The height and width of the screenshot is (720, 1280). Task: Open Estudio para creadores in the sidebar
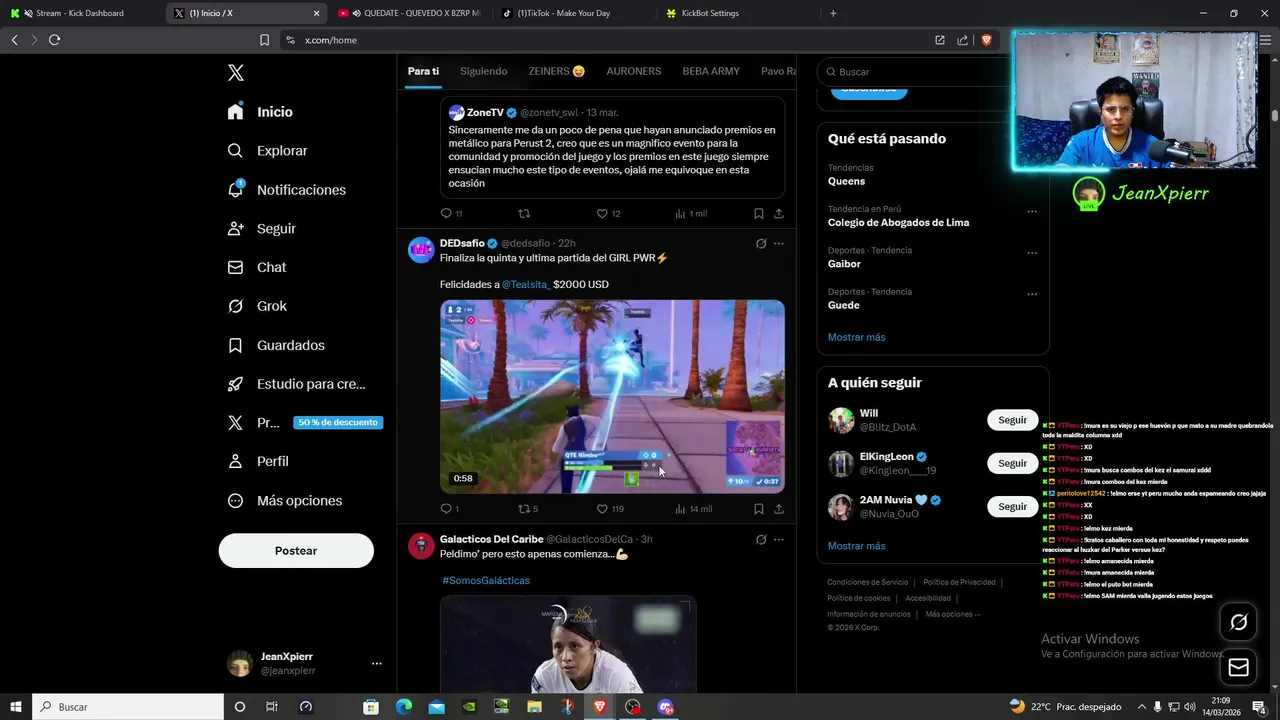pyautogui.click(x=296, y=384)
